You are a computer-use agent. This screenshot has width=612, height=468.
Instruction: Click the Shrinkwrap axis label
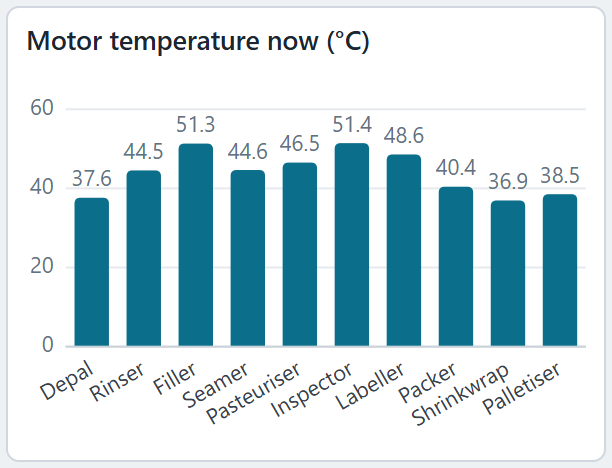(461, 394)
